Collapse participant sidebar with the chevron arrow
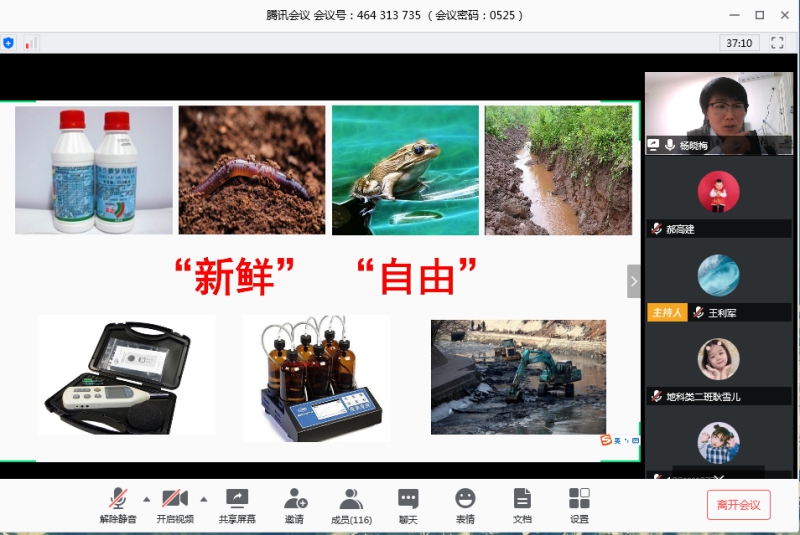The width and height of the screenshot is (800, 535). point(633,281)
